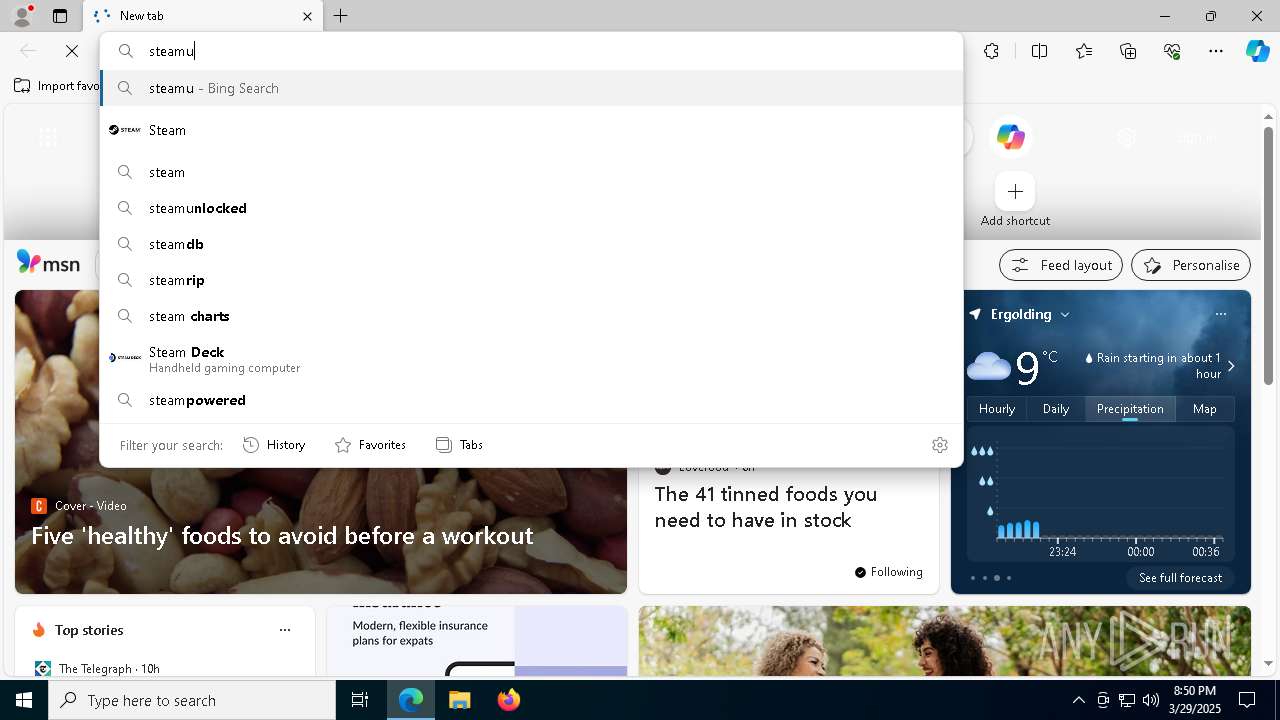The image size is (1280, 720).
Task: Stop loading the page
Action: (72, 51)
